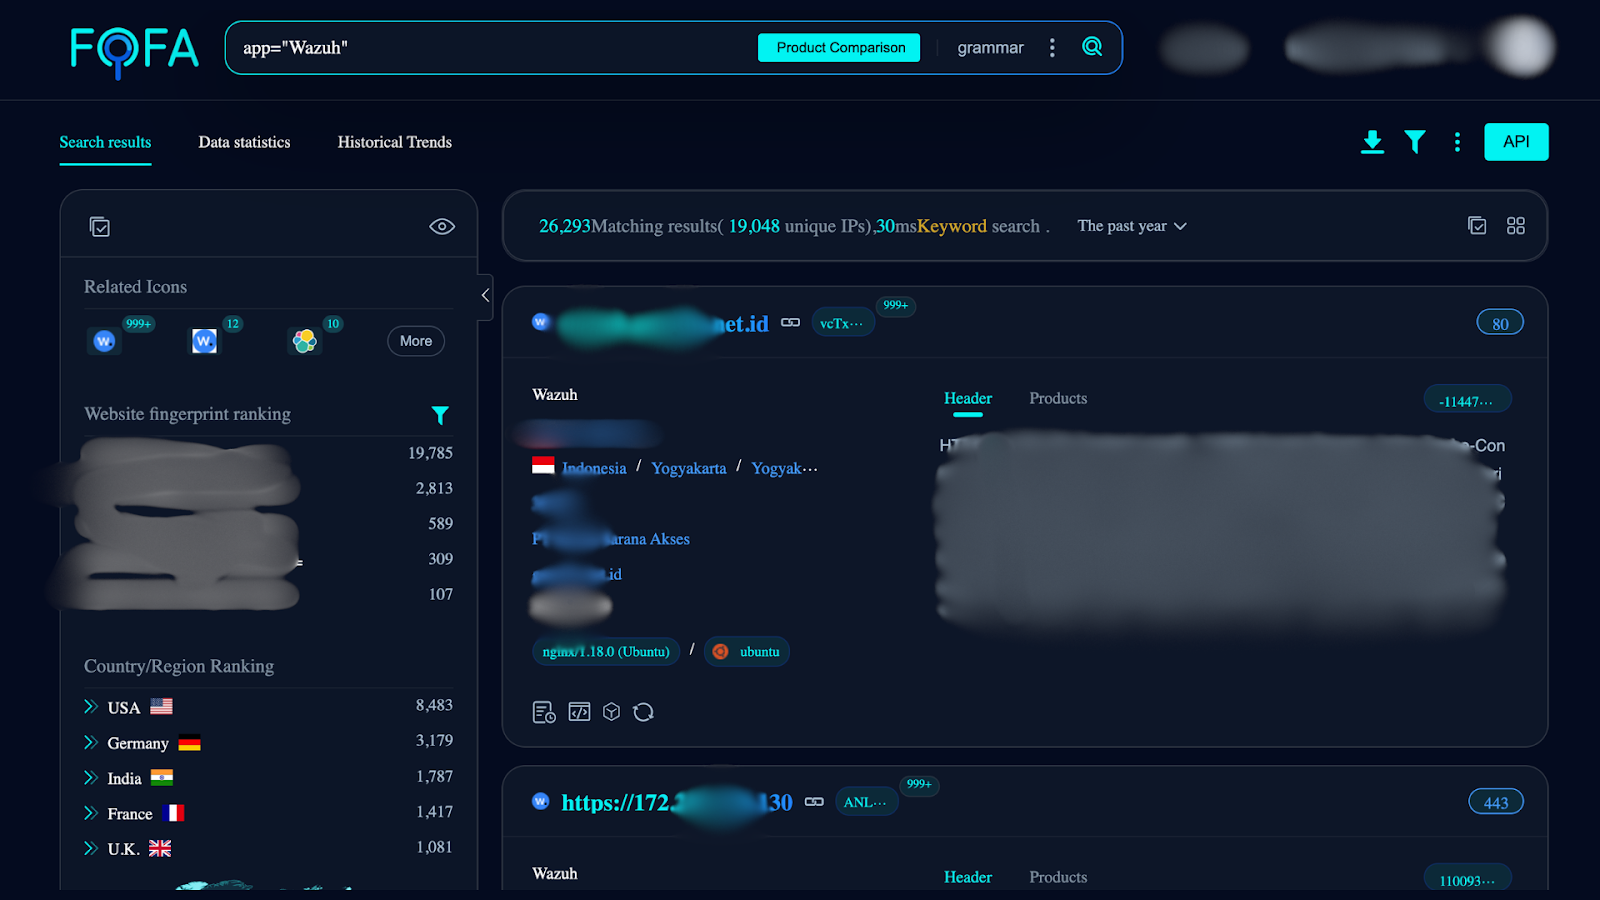Click the fingerprint count 19,785

(430, 453)
